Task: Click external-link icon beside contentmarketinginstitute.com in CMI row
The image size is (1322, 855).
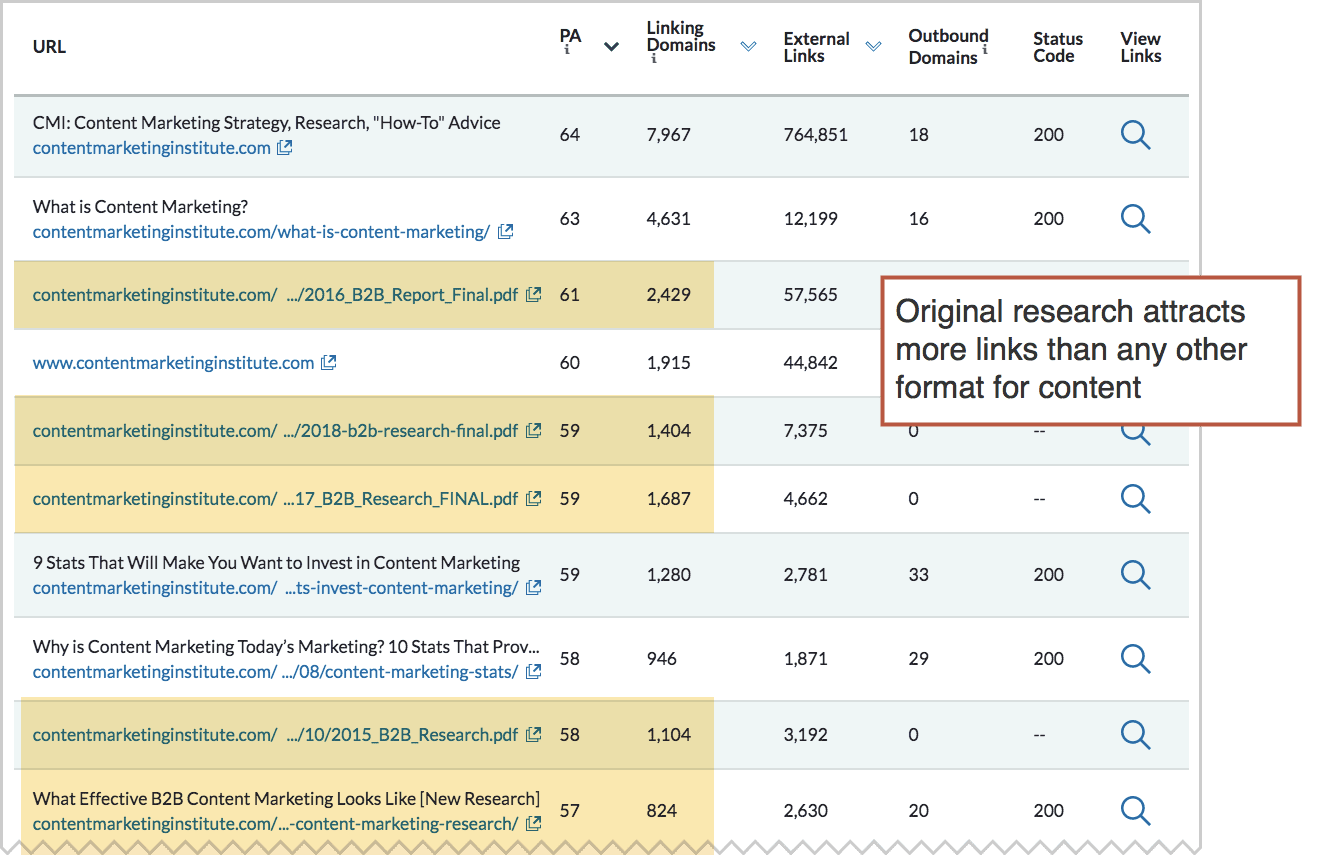Action: pos(285,148)
